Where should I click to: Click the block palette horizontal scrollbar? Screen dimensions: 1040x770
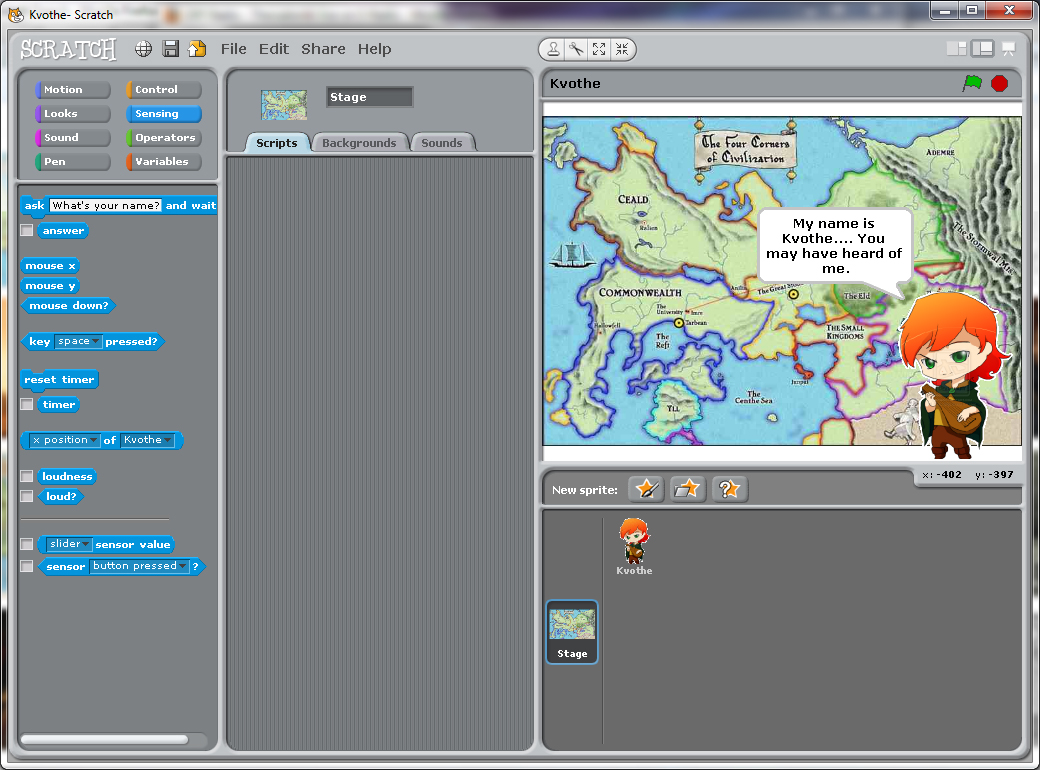pos(104,739)
